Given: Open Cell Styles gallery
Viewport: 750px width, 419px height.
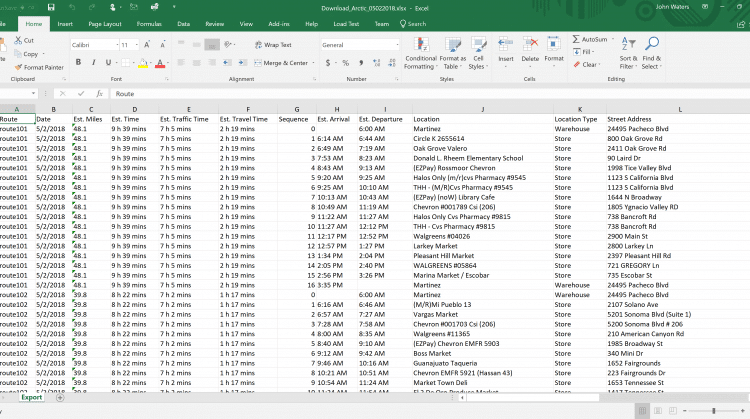Looking at the screenshot, I should click(478, 53).
